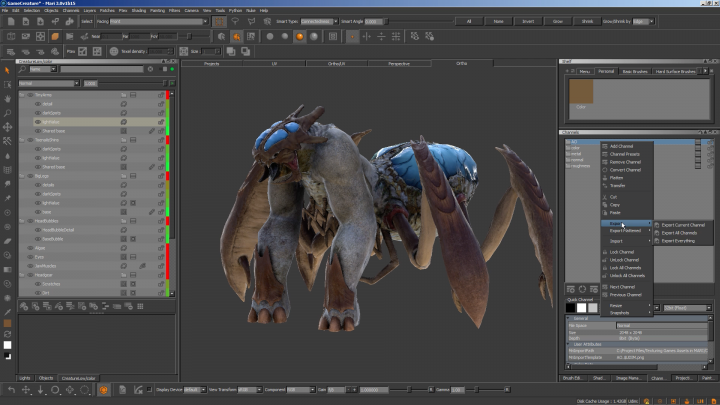Click the full lighting orange sphere icon

[299, 36]
